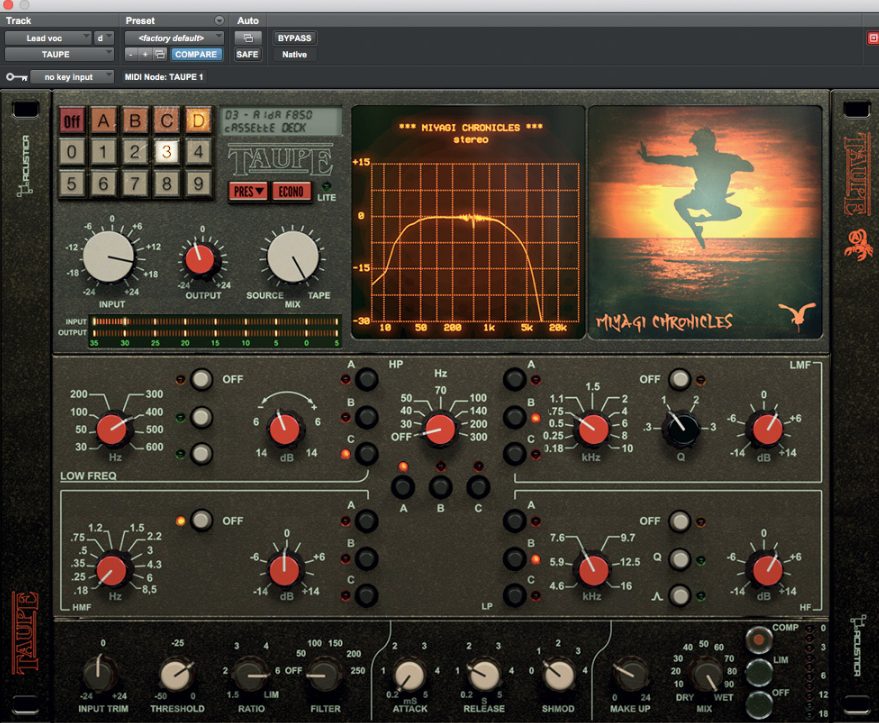Click the compressor ATTACK knob
Image resolution: width=879 pixels, height=723 pixels.
pyautogui.click(x=410, y=675)
